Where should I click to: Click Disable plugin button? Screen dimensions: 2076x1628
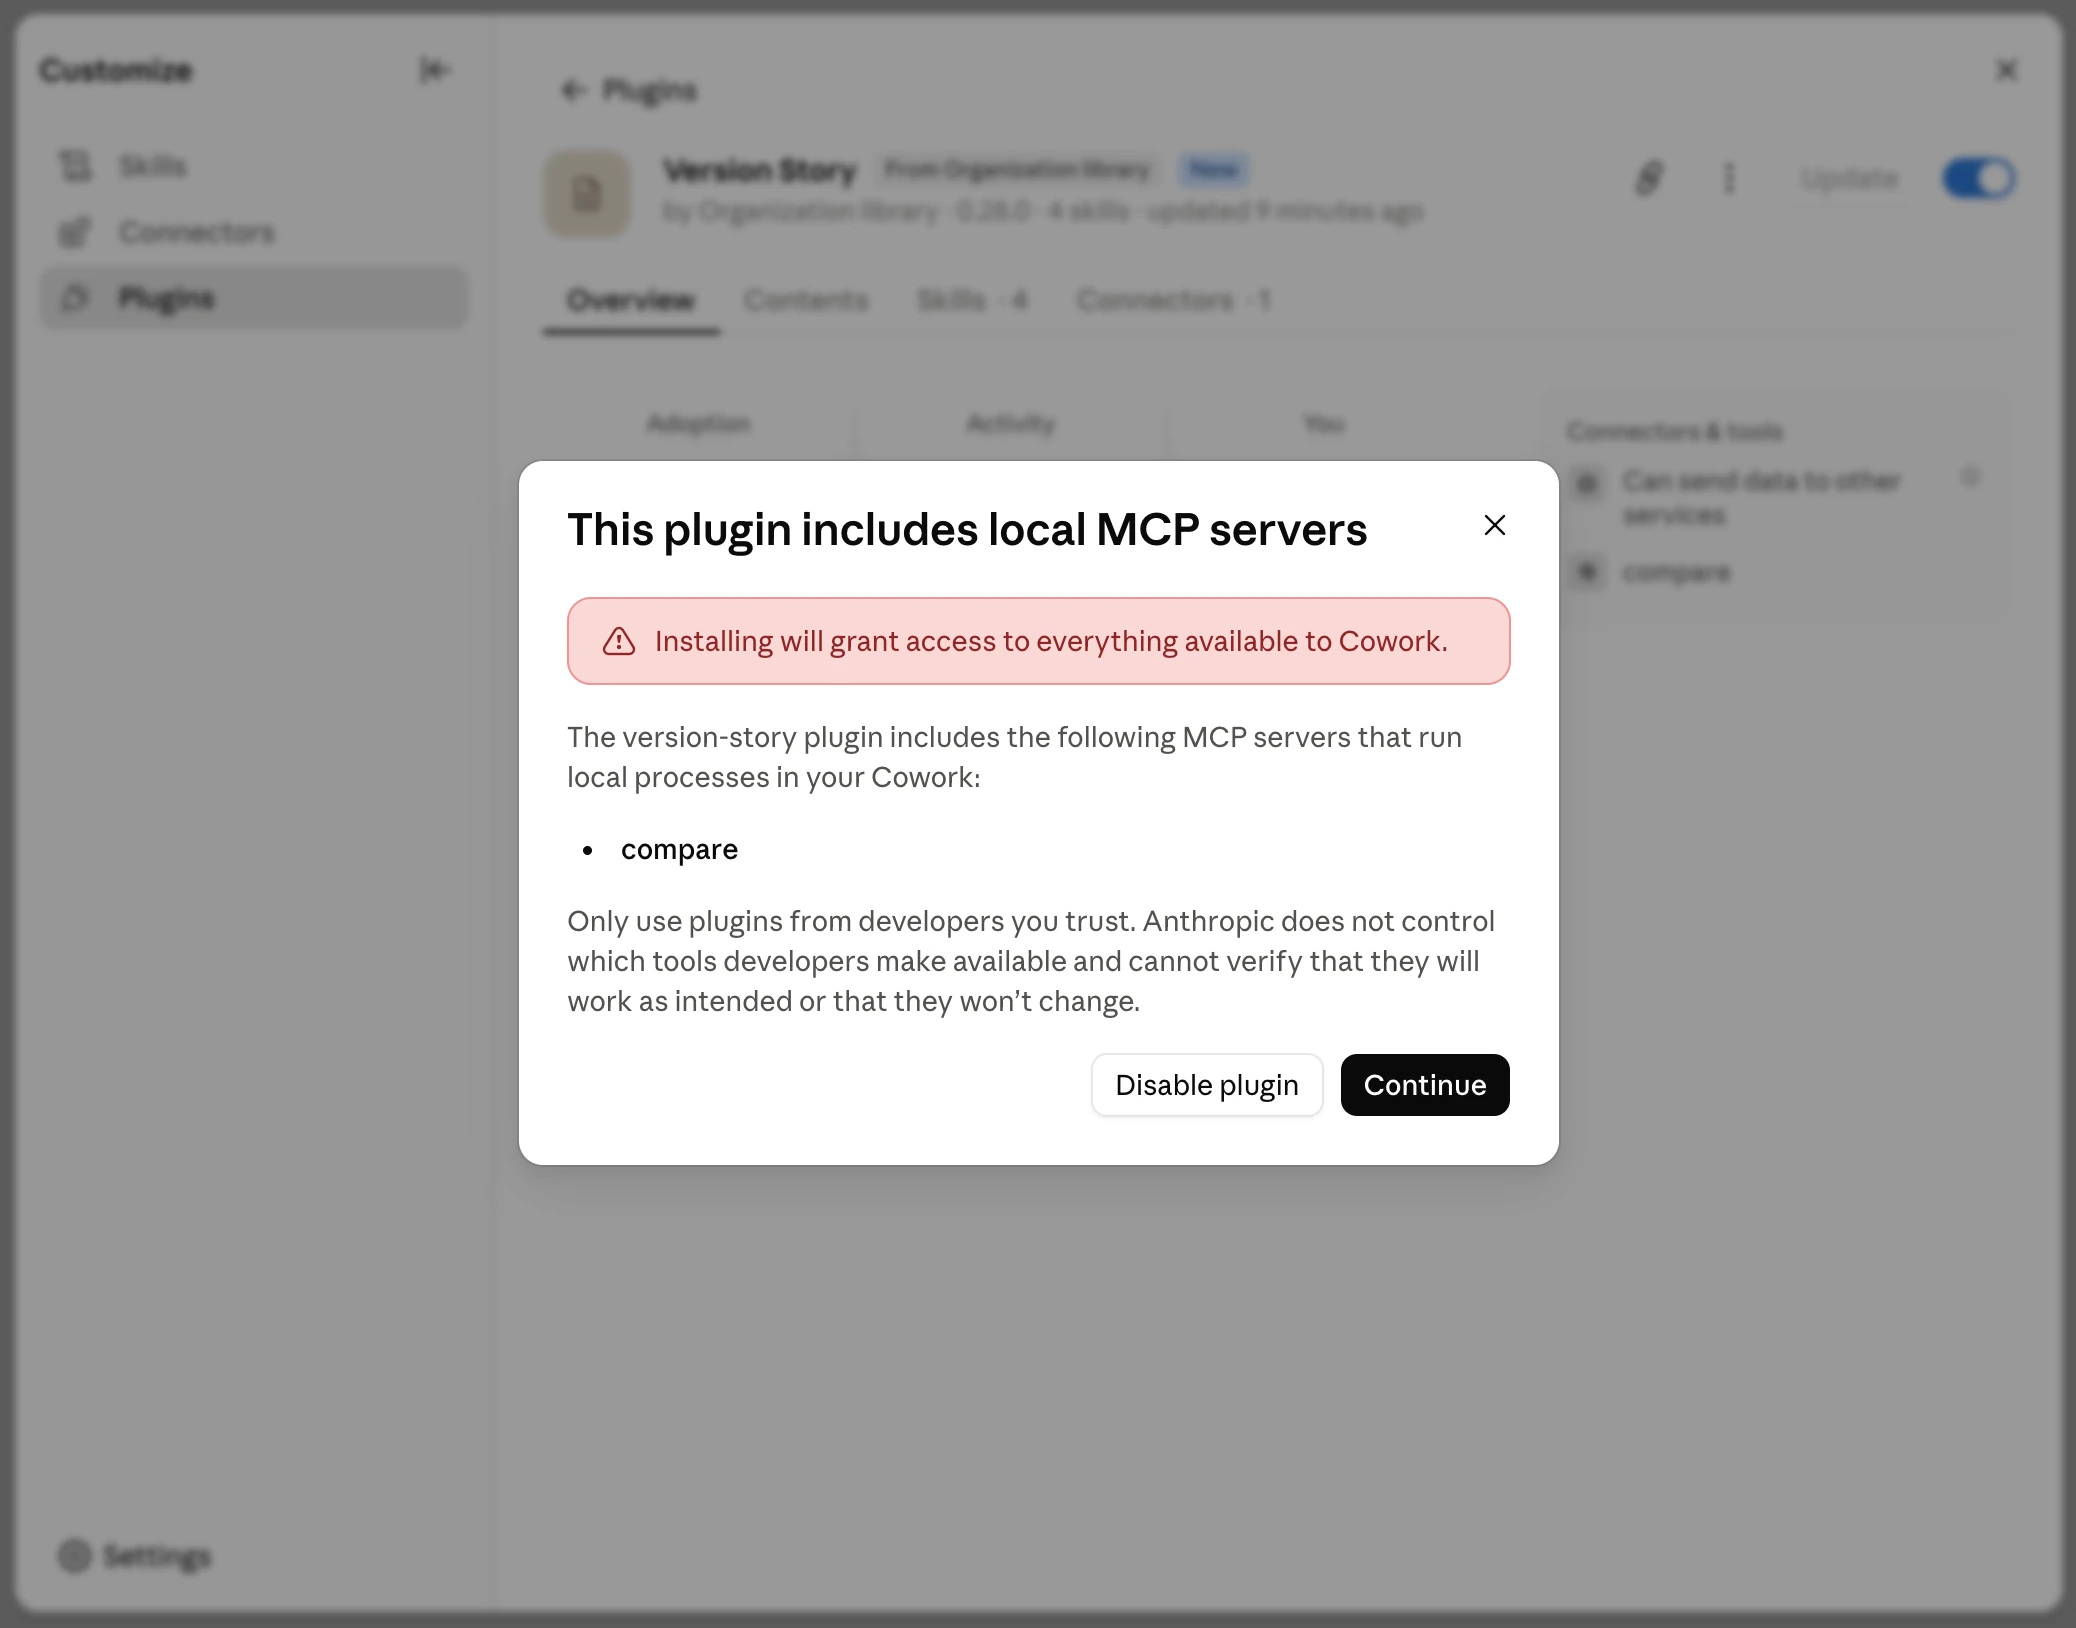tap(1207, 1085)
